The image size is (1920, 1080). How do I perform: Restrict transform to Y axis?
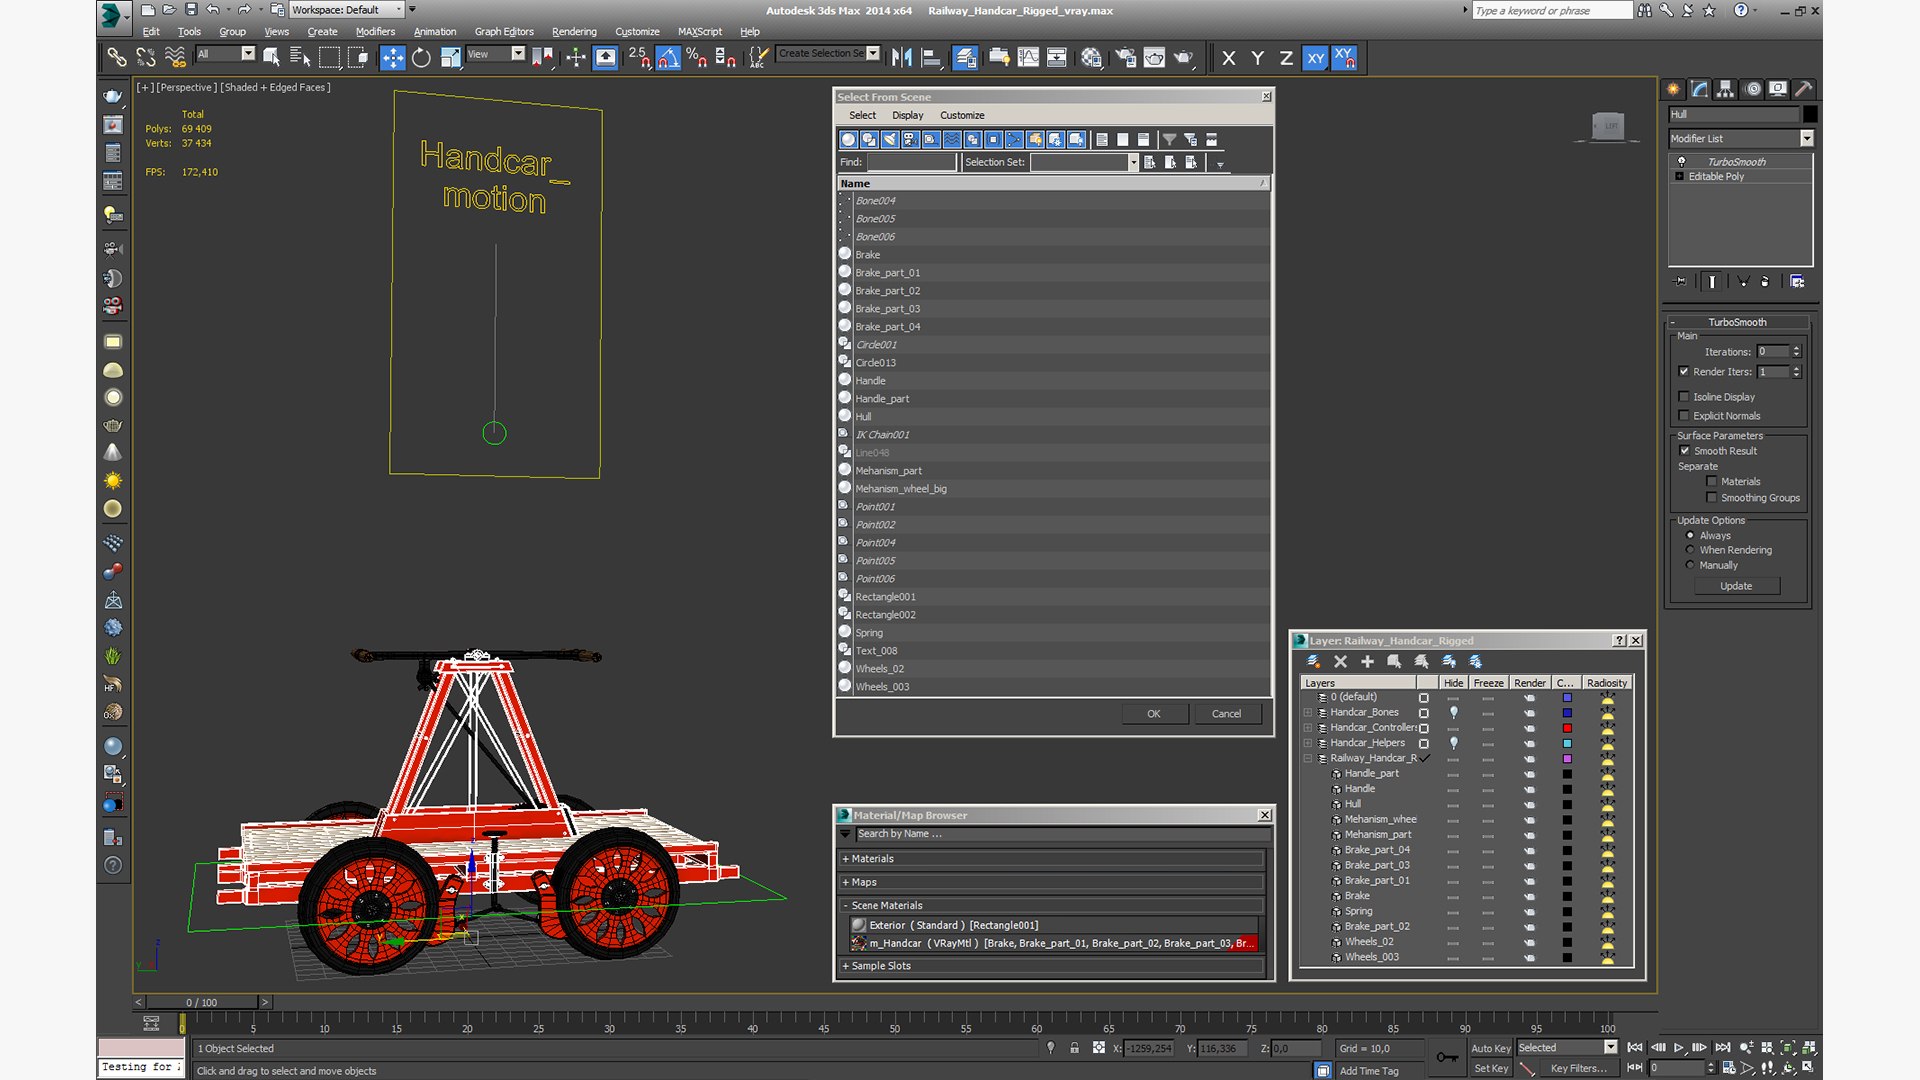point(1258,58)
